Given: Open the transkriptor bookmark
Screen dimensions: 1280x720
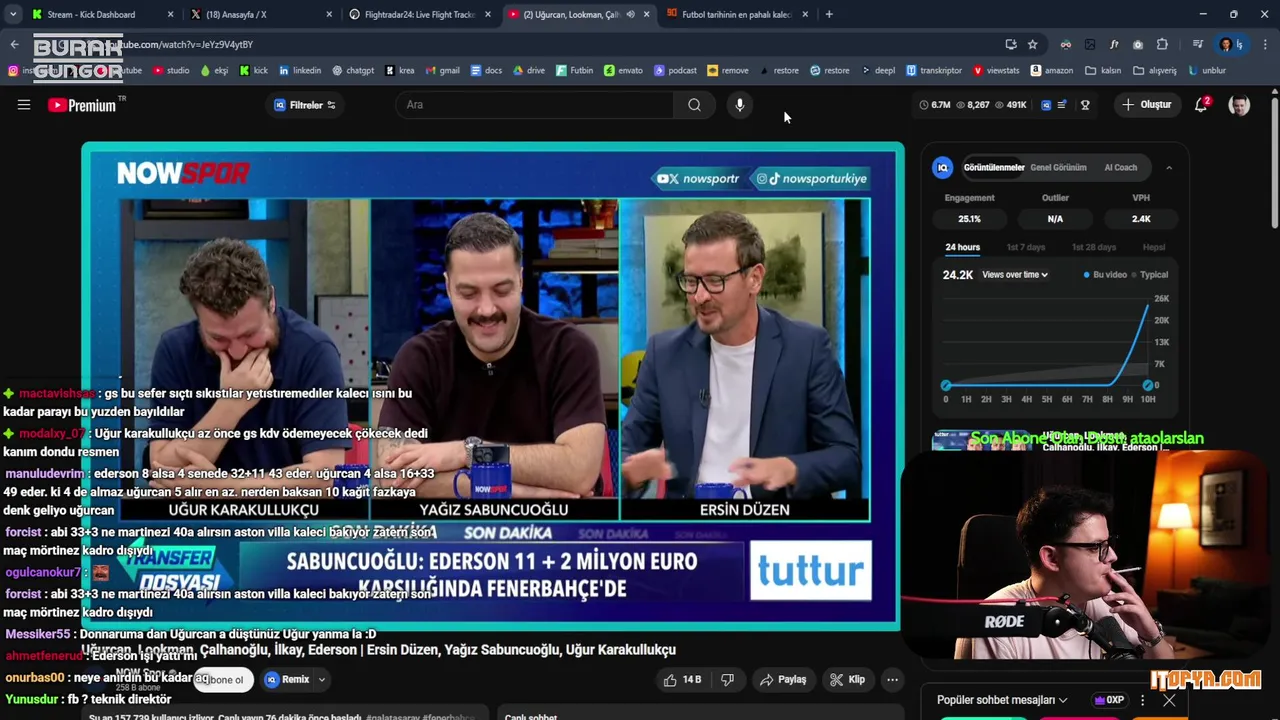Looking at the screenshot, I should pos(934,71).
